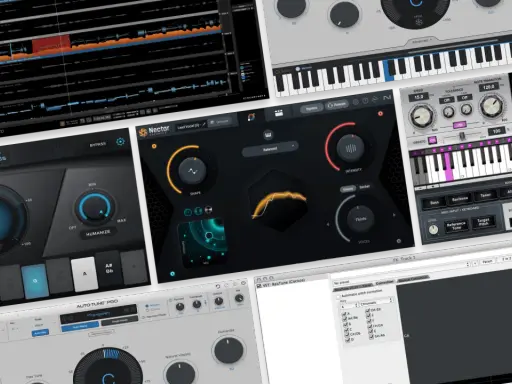Click Note Transition value field showing 120.0
Image resolution: width=512 pixels, height=384 pixels.
click(488, 87)
